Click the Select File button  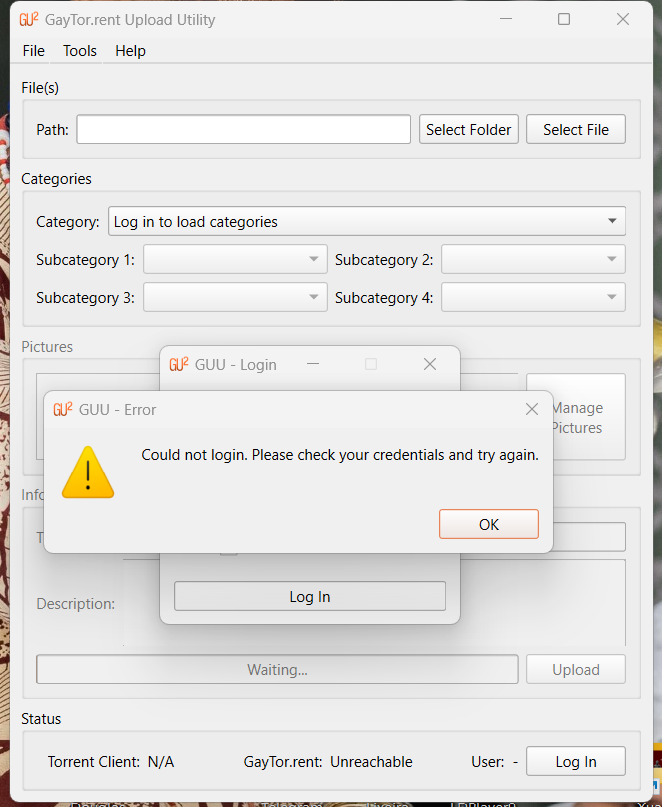[575, 130]
